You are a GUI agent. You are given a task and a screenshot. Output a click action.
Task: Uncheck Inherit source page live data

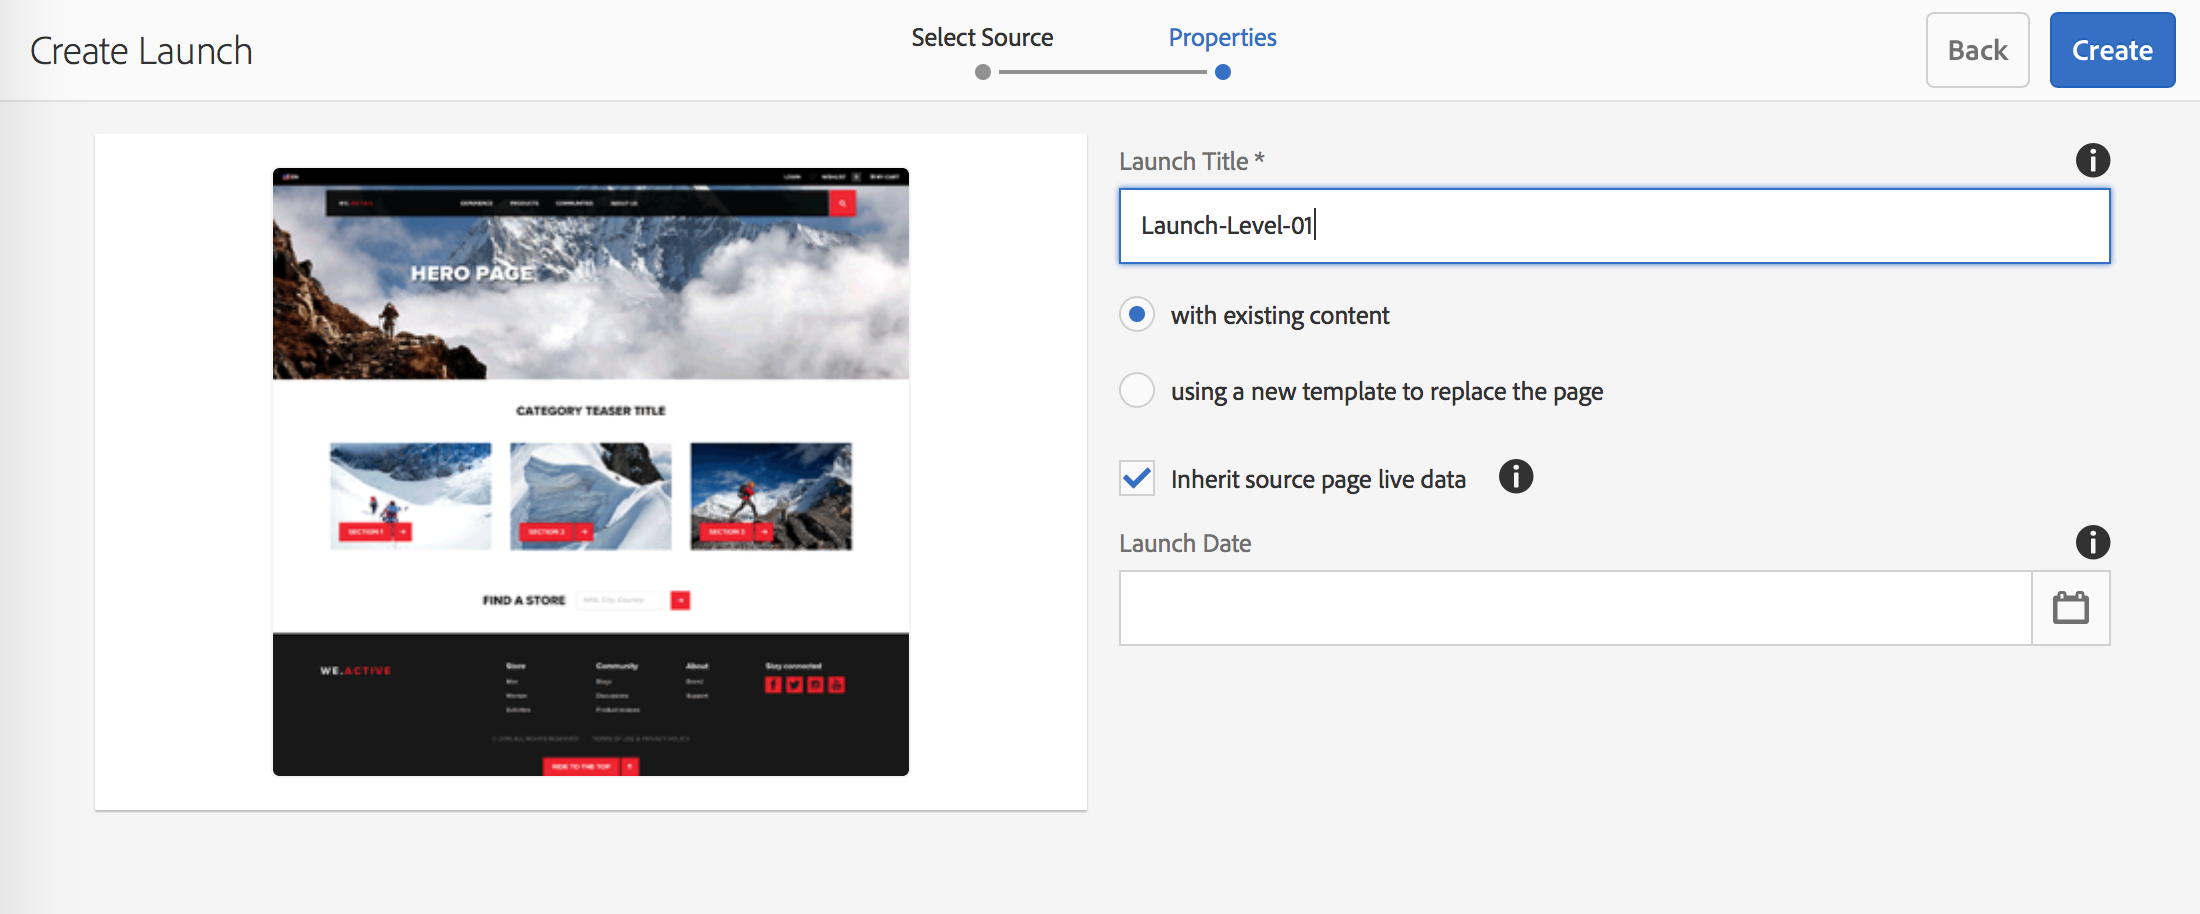tap(1137, 479)
